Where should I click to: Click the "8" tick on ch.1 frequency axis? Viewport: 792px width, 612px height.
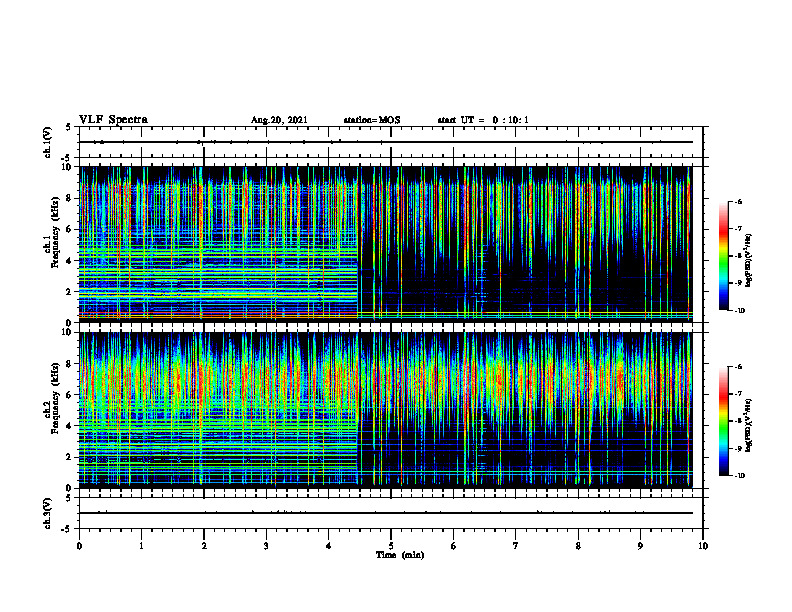69,198
